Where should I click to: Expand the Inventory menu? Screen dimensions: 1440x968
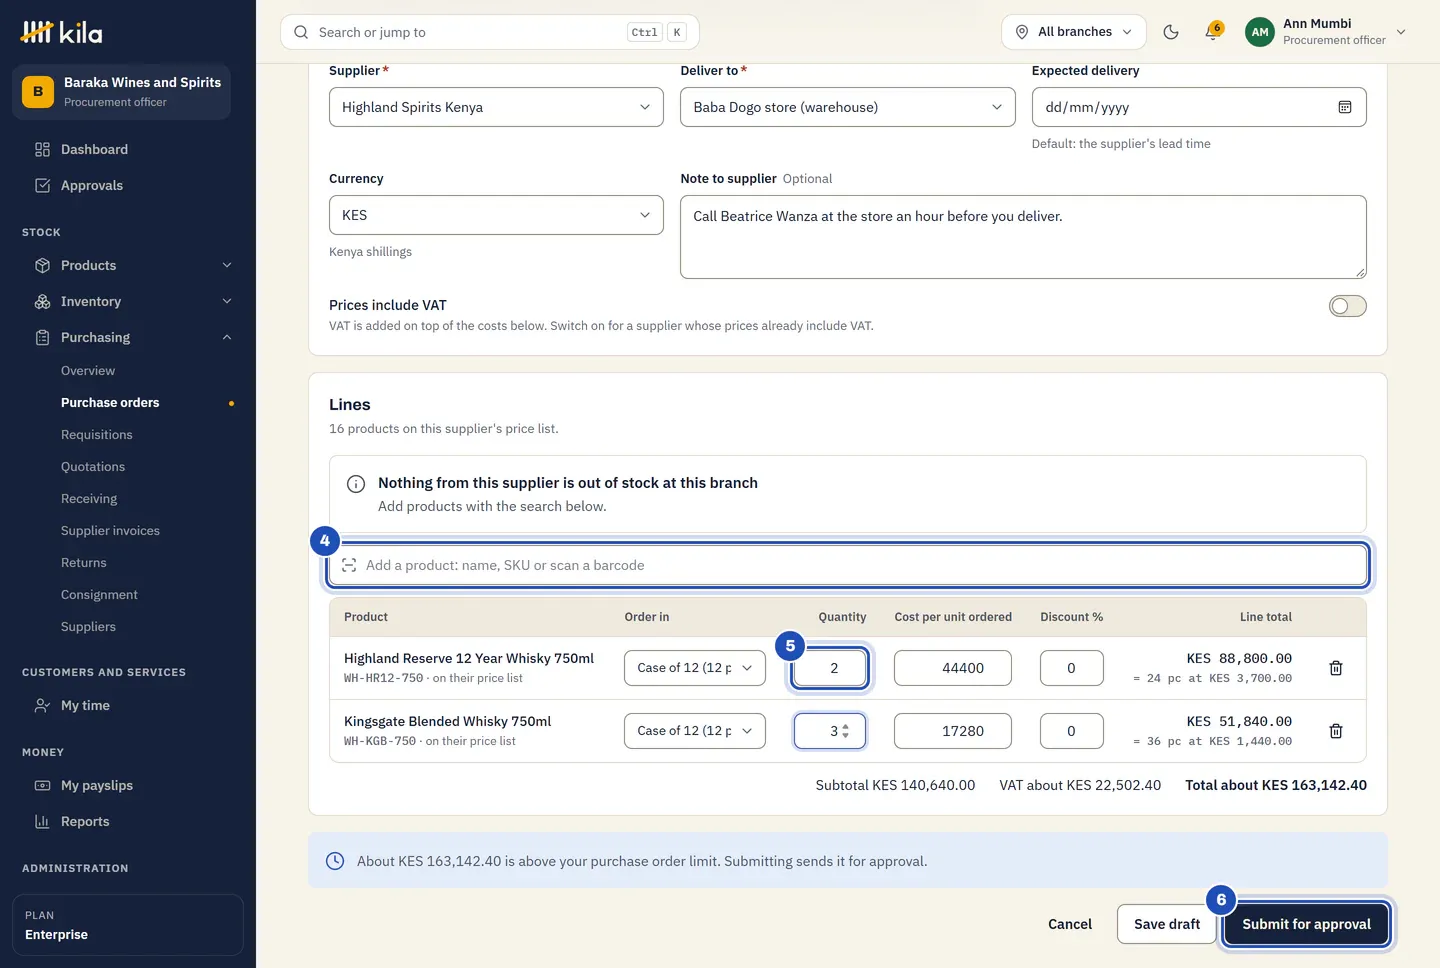134,301
